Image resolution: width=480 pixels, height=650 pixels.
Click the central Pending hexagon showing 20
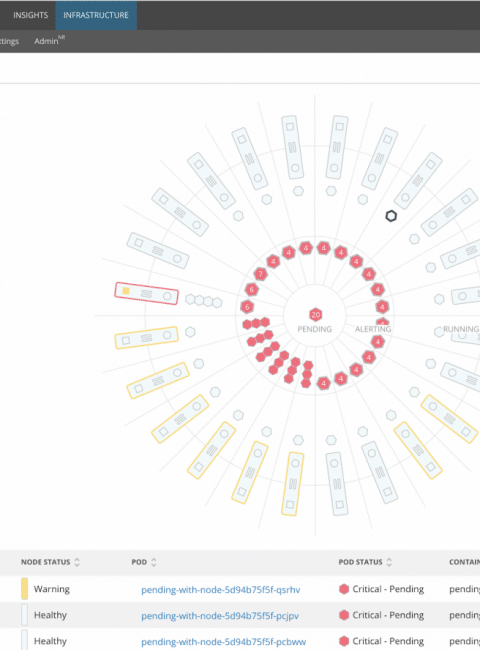315,315
